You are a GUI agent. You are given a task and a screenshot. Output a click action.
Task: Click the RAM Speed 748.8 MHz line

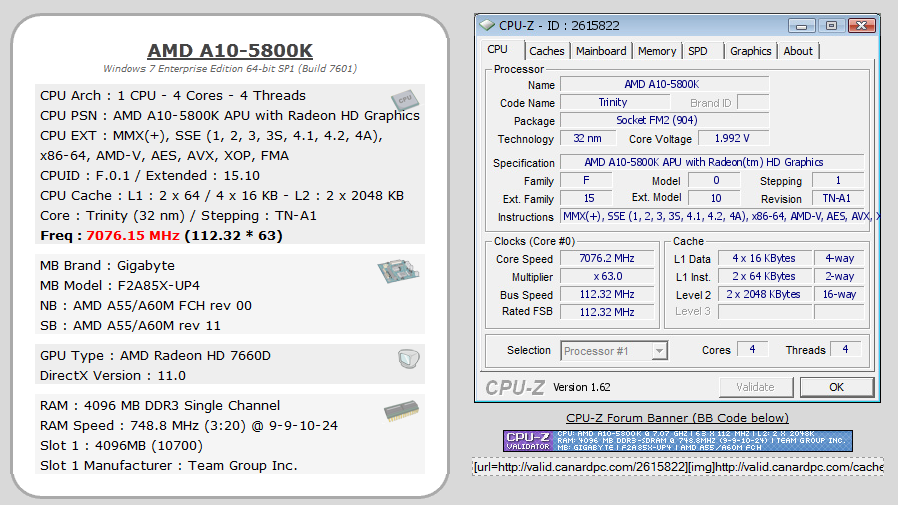[x=189, y=426]
